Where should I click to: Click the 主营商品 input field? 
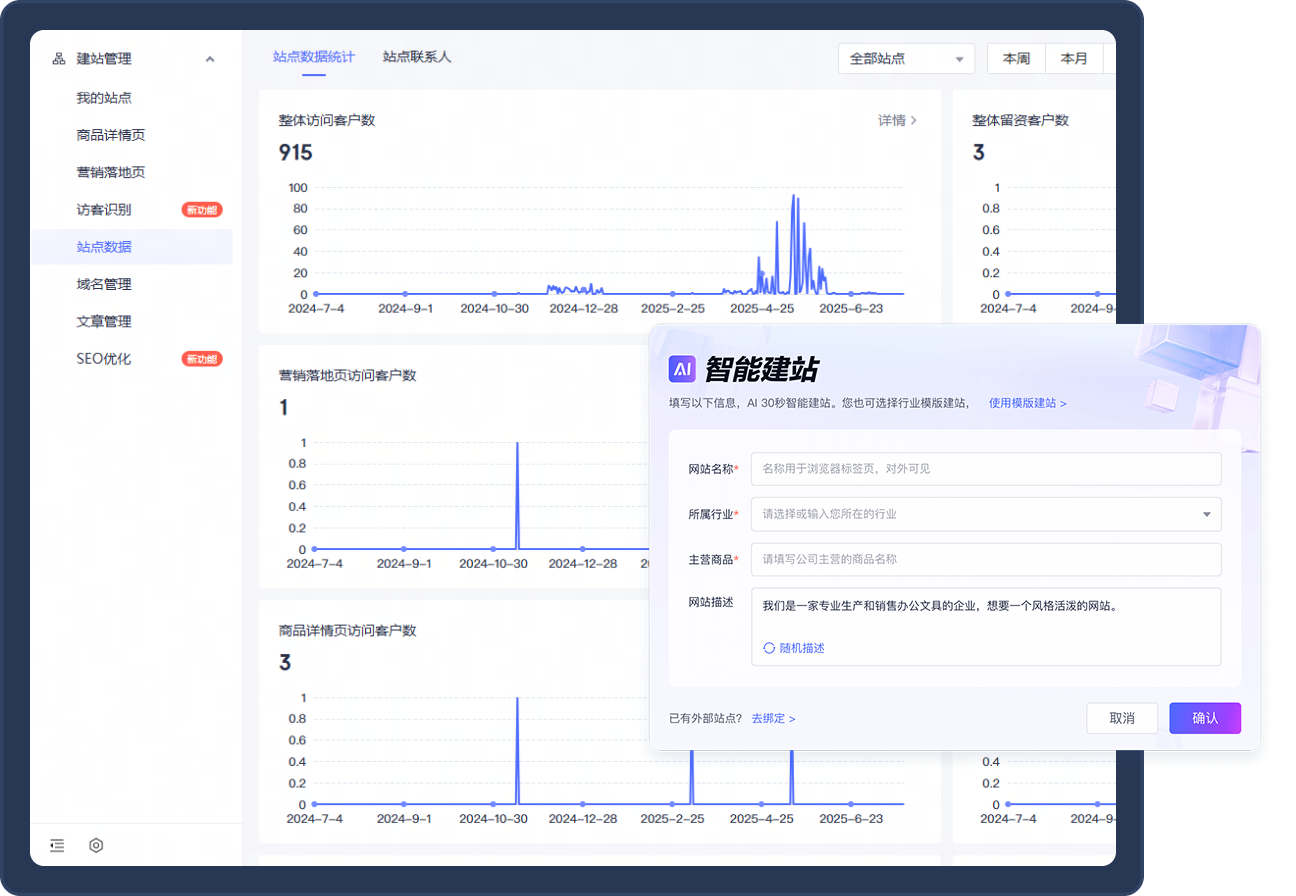986,560
